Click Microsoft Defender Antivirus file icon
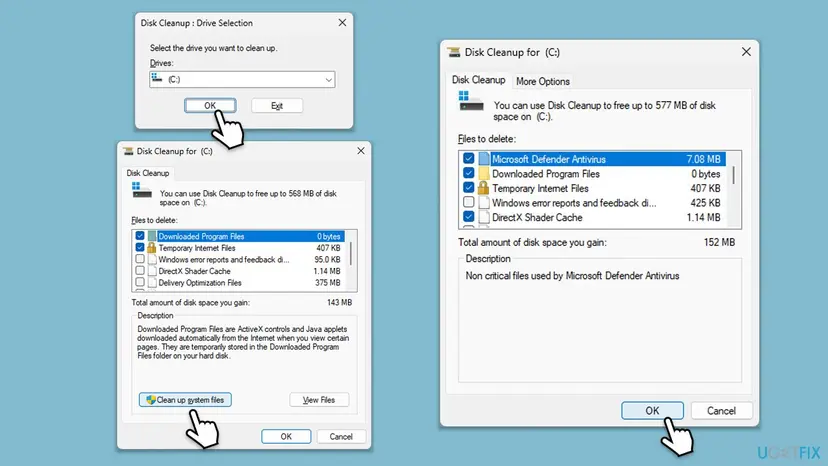 (x=484, y=159)
